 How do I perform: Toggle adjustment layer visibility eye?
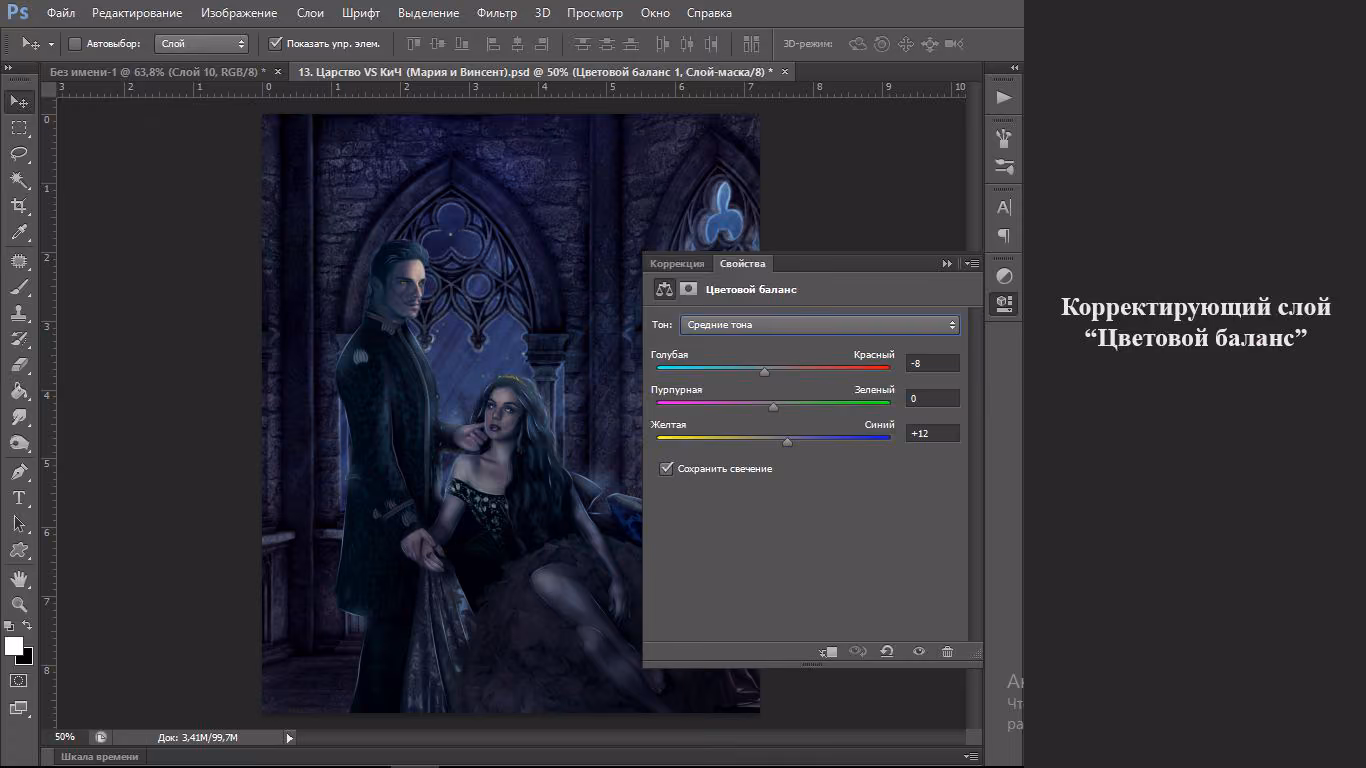click(x=918, y=652)
